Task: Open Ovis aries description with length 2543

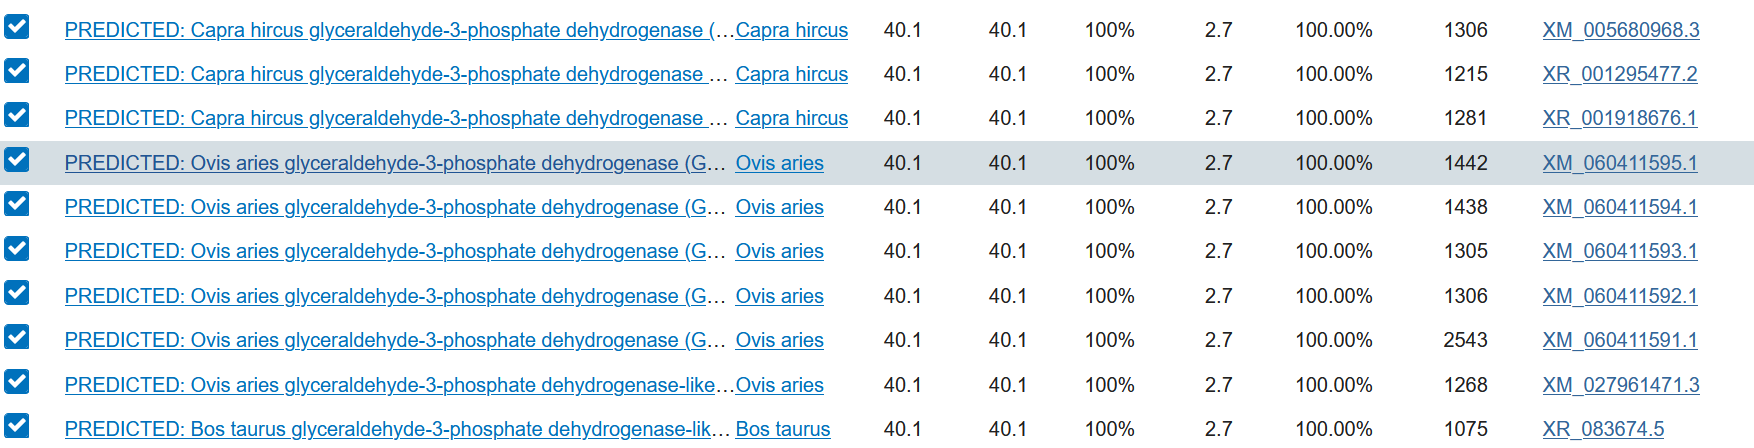Action: pos(395,340)
